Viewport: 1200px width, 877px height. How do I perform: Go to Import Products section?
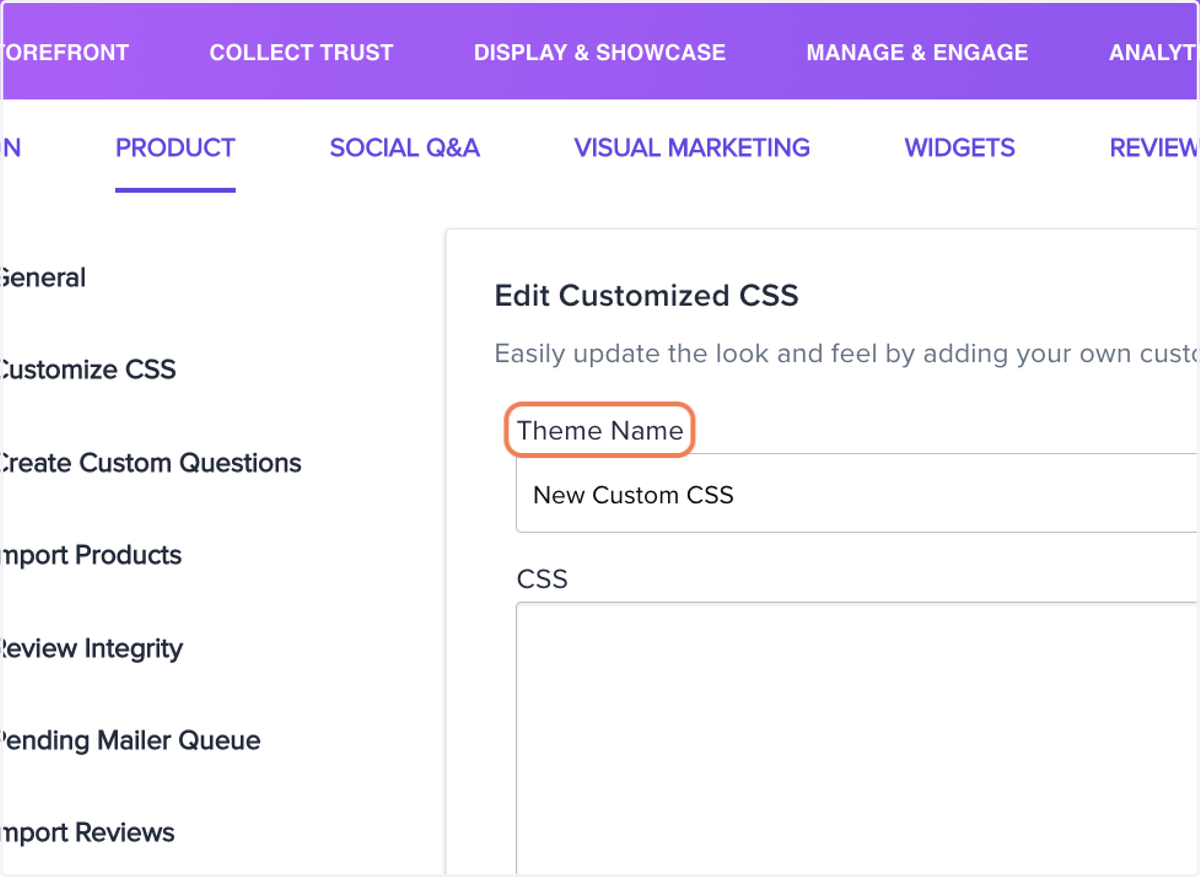[91, 555]
